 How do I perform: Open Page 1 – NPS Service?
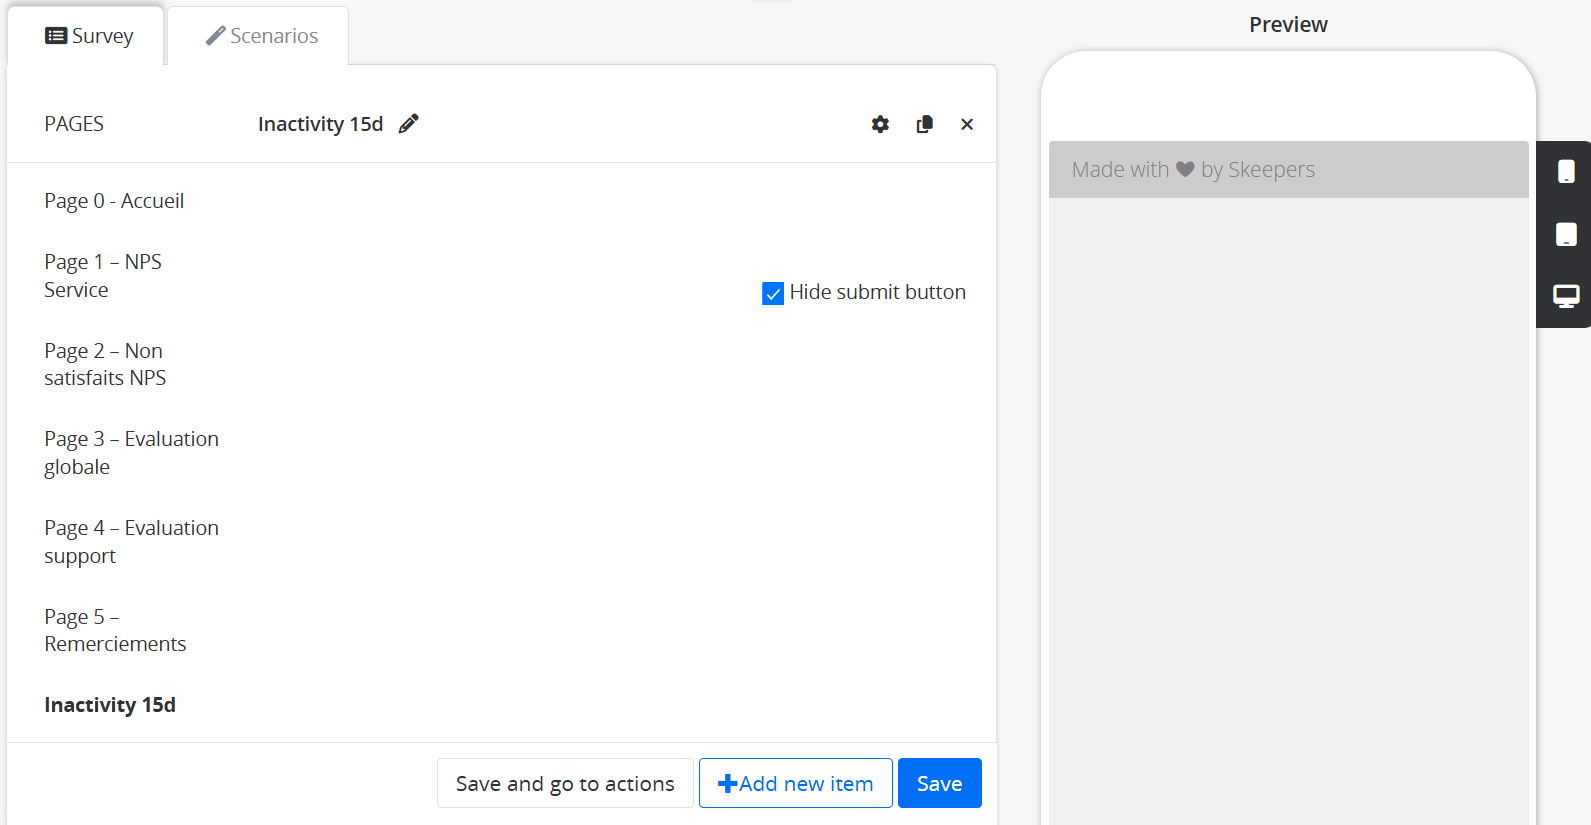pos(103,276)
